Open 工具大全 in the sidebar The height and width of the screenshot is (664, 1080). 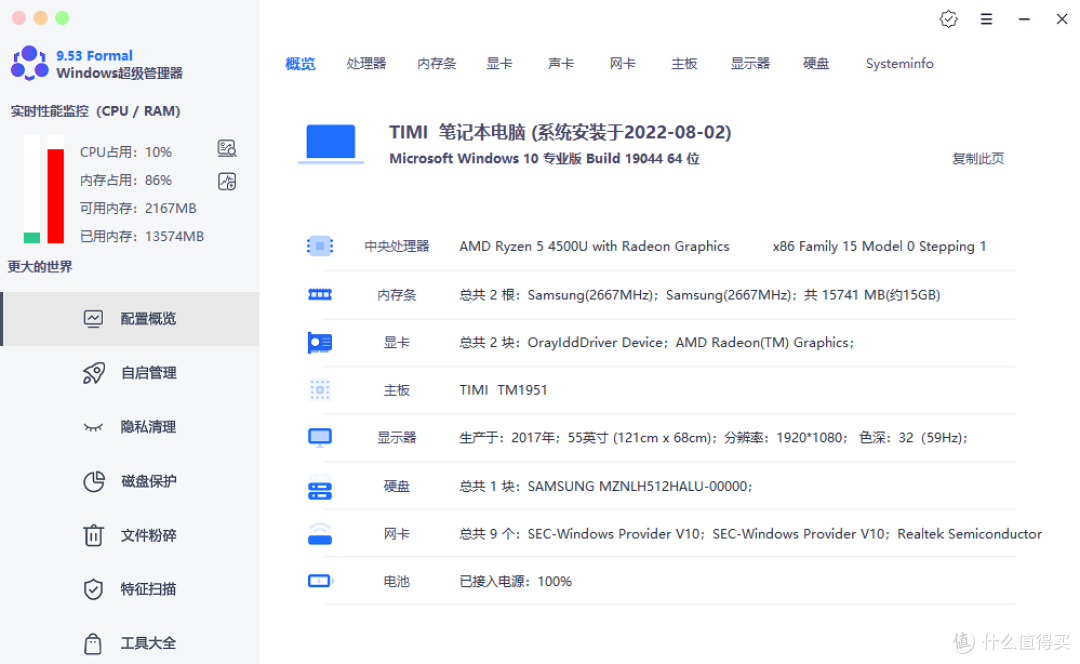click(131, 643)
